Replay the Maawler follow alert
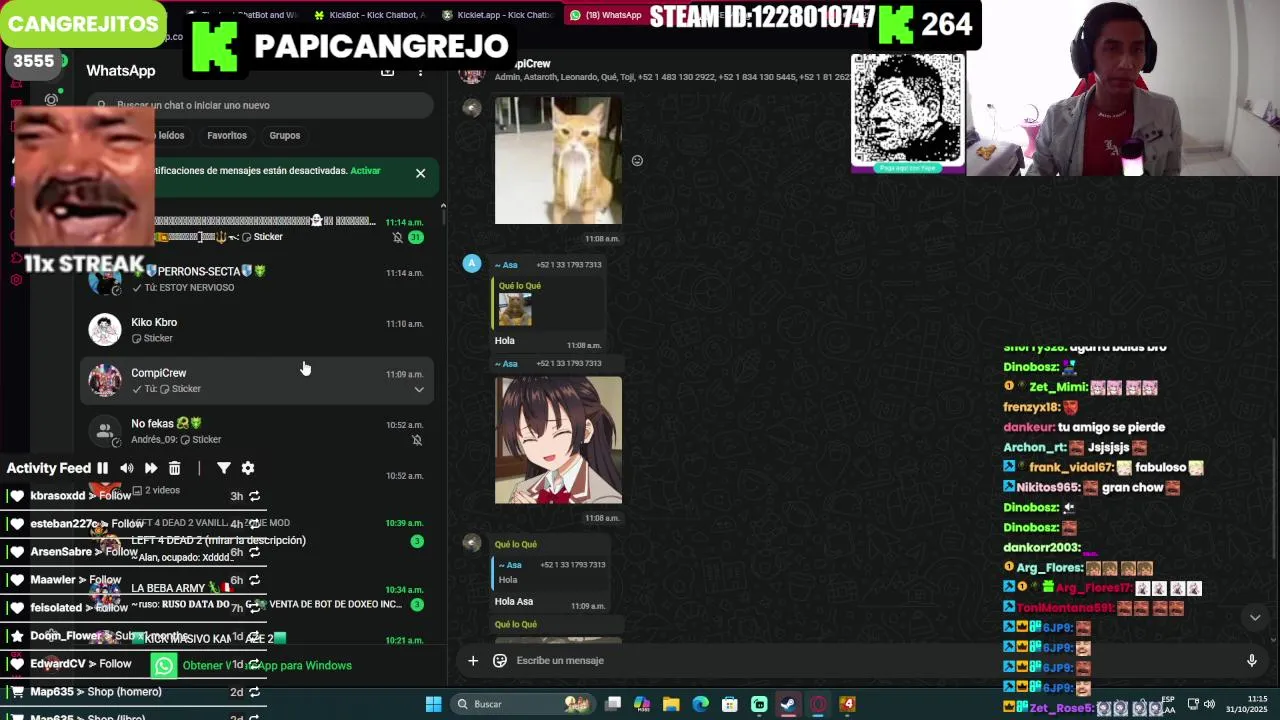Screen dimensions: 1280x720 pyautogui.click(x=254, y=580)
